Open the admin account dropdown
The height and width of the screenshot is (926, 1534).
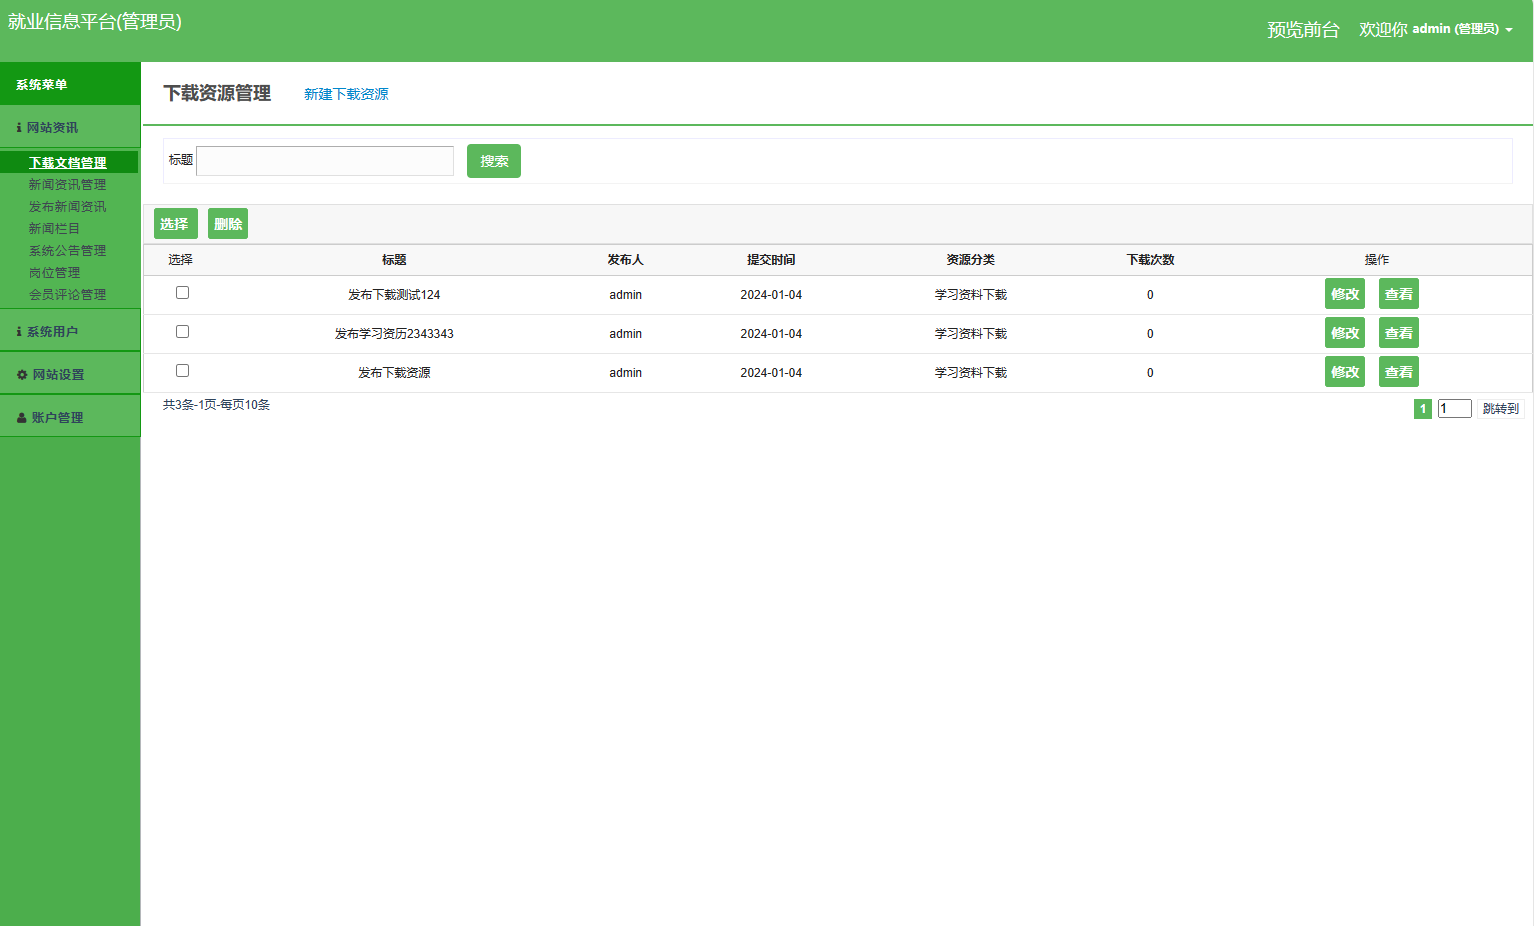(1460, 29)
